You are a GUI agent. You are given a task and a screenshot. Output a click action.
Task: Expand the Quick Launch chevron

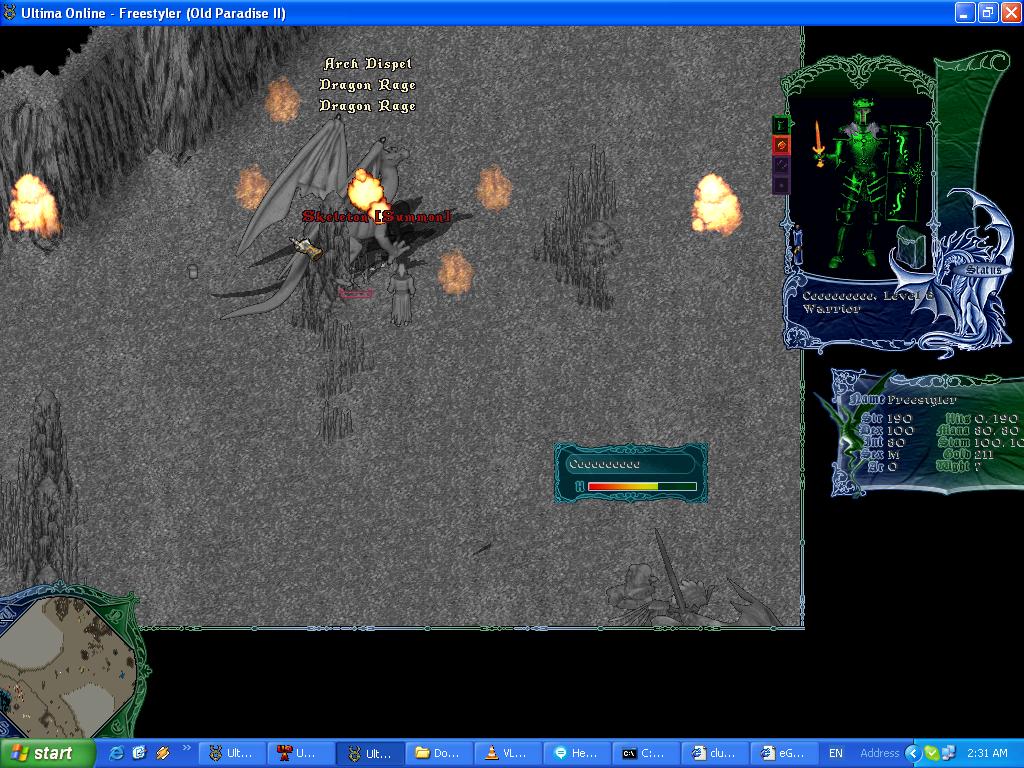coord(186,748)
